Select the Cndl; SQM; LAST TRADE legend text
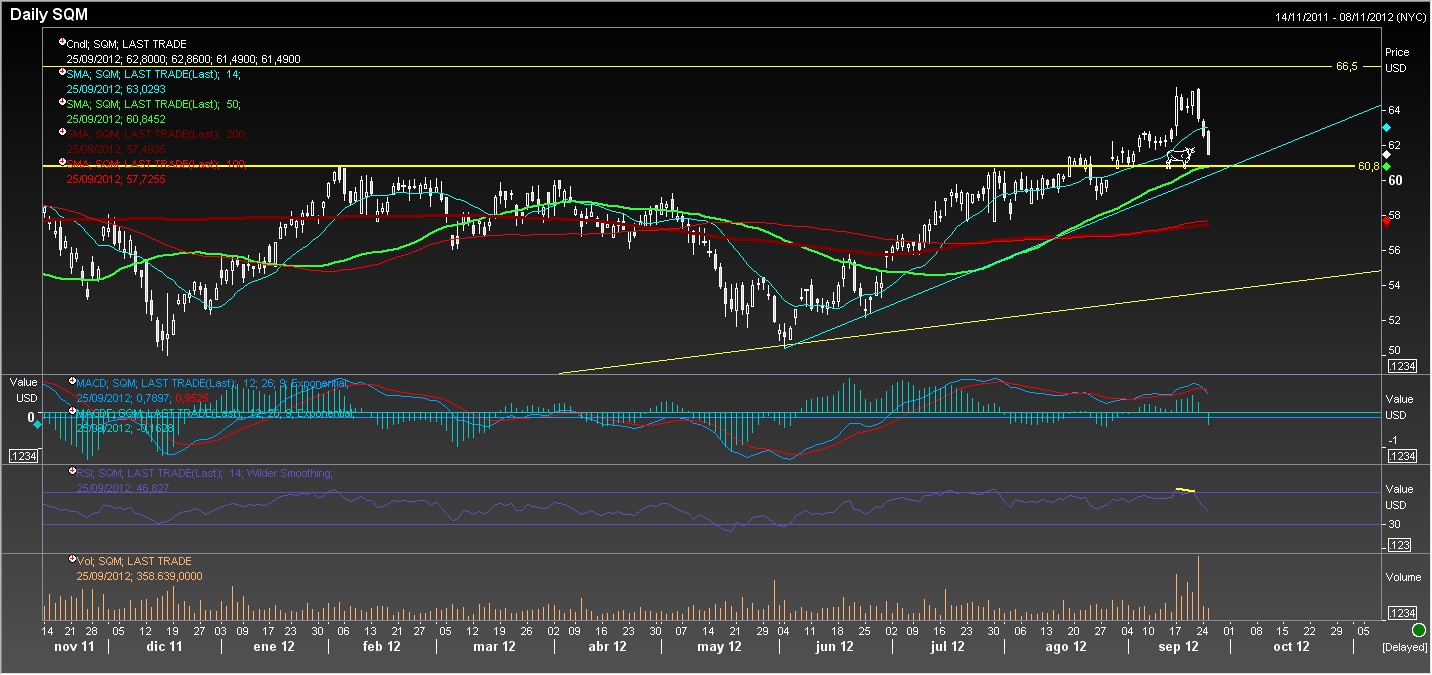 tap(126, 44)
